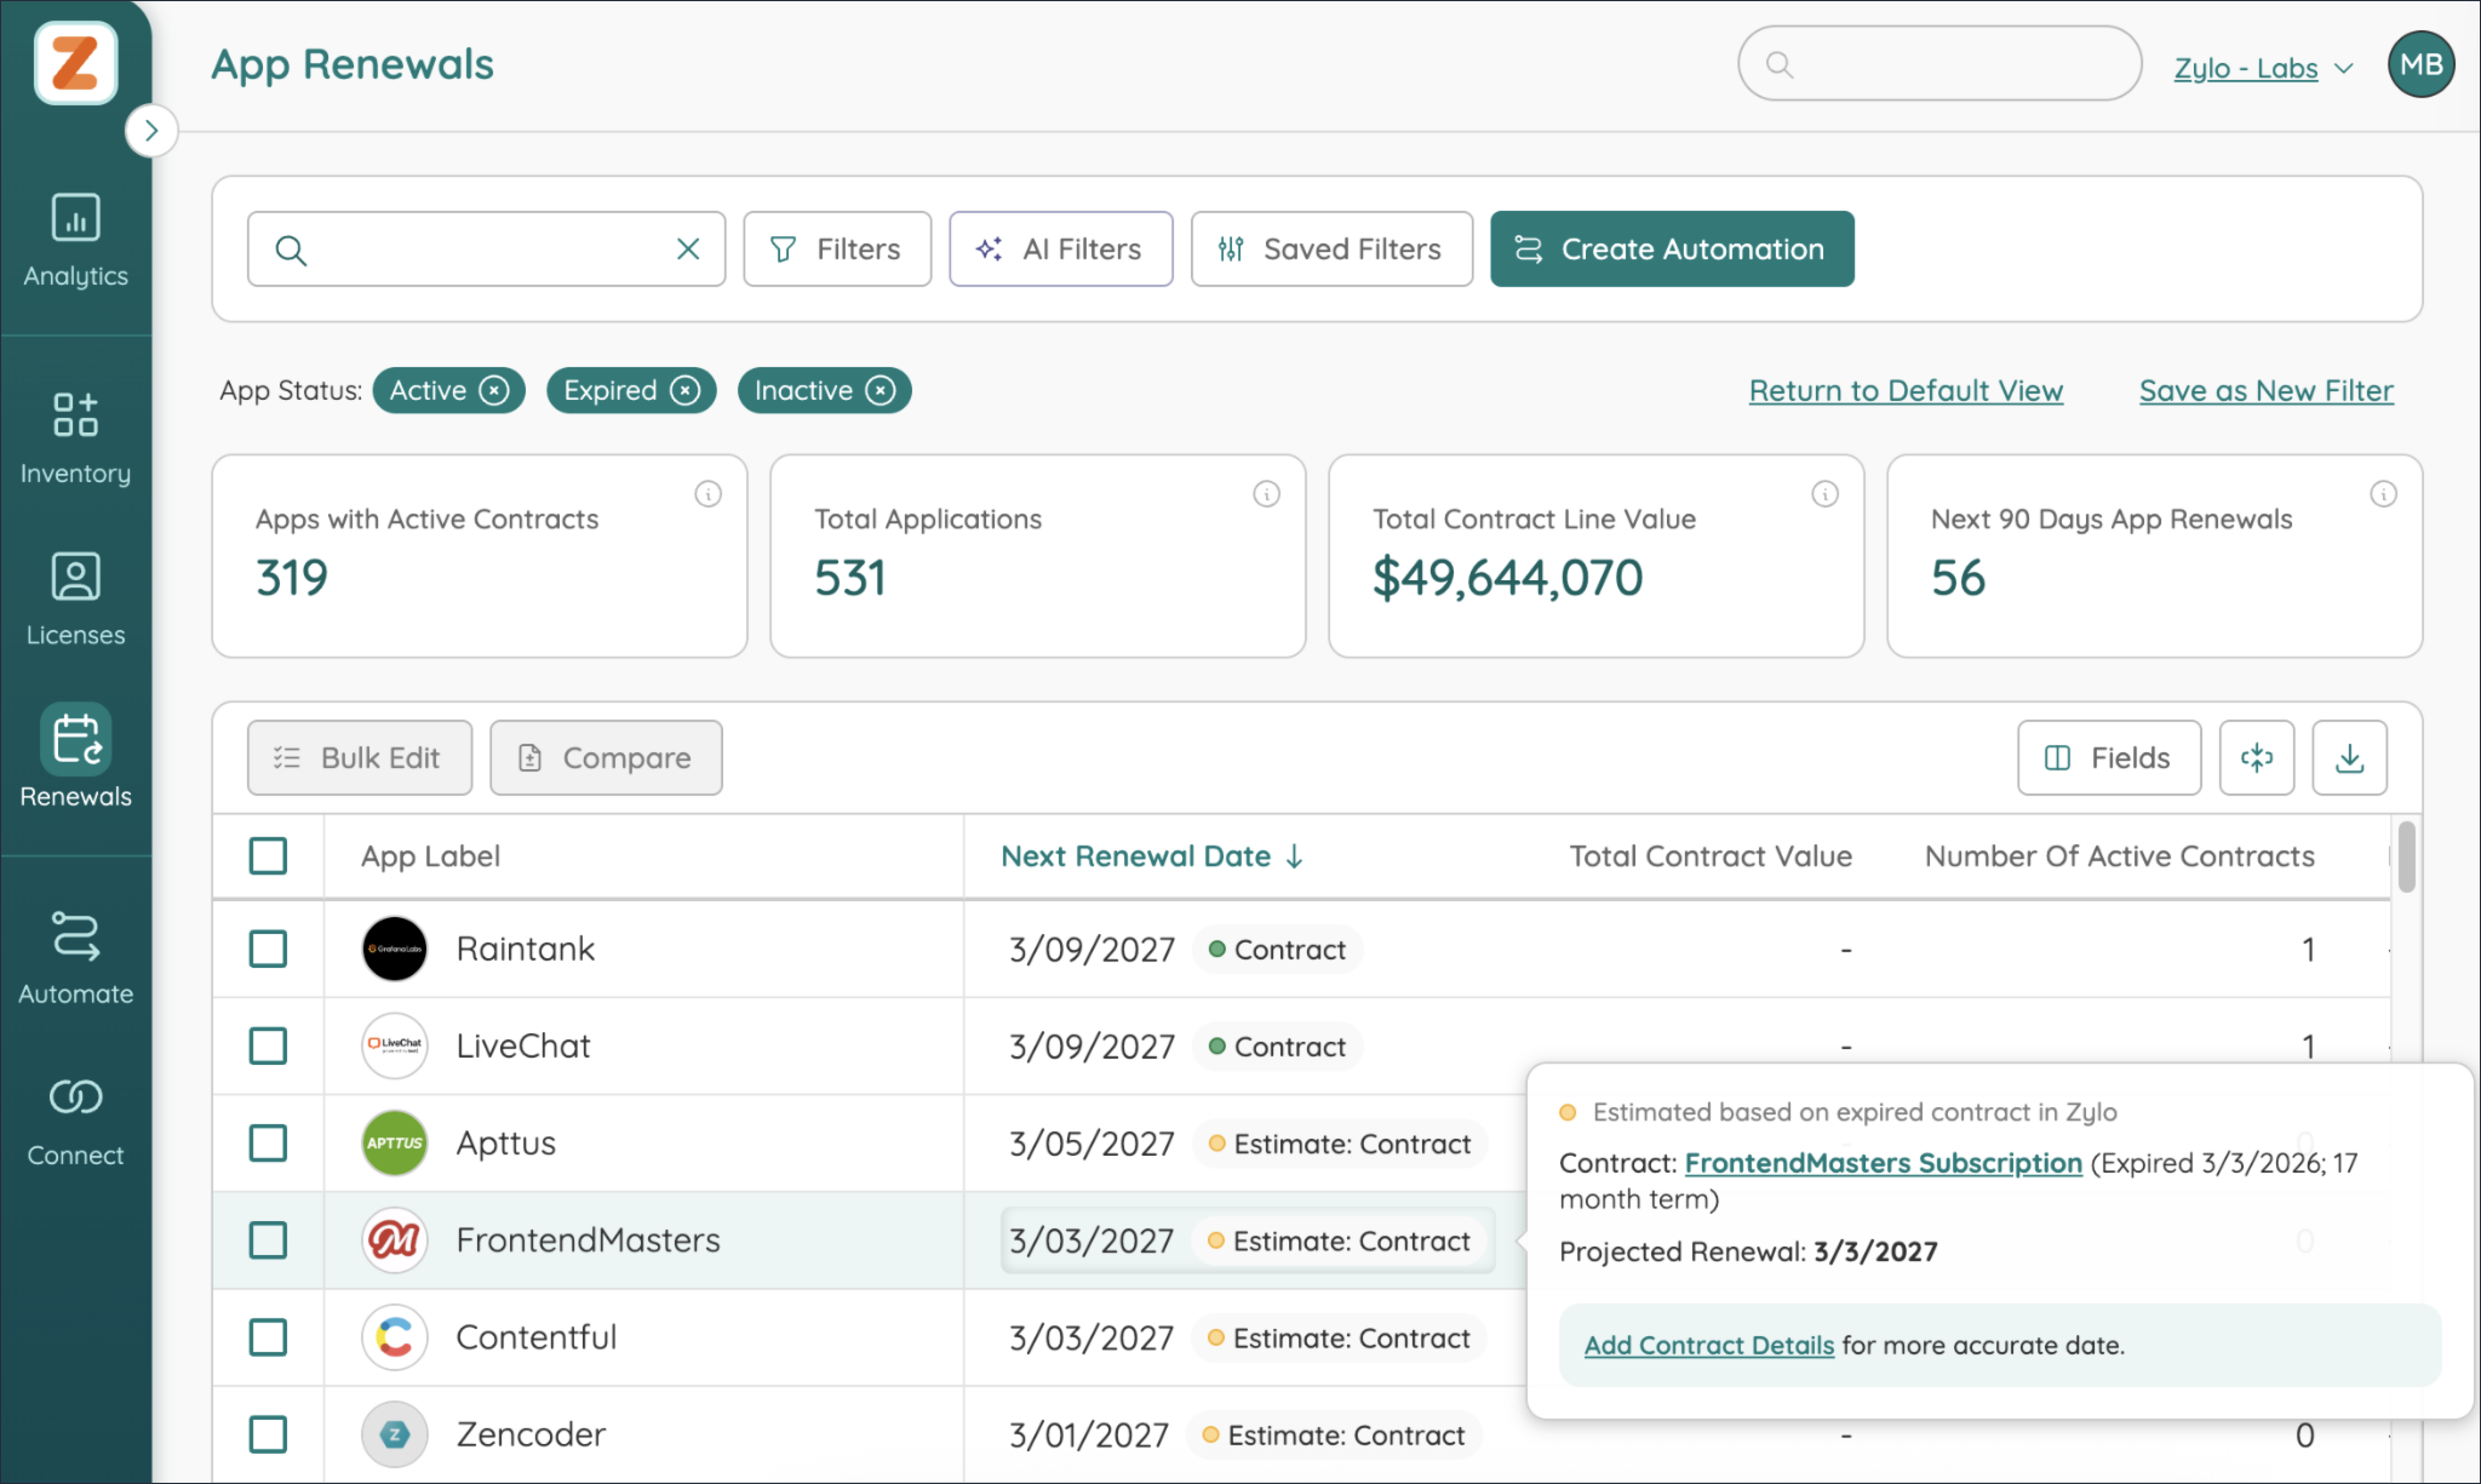
Task: Click the collapse columns icon button
Action: tap(2257, 758)
